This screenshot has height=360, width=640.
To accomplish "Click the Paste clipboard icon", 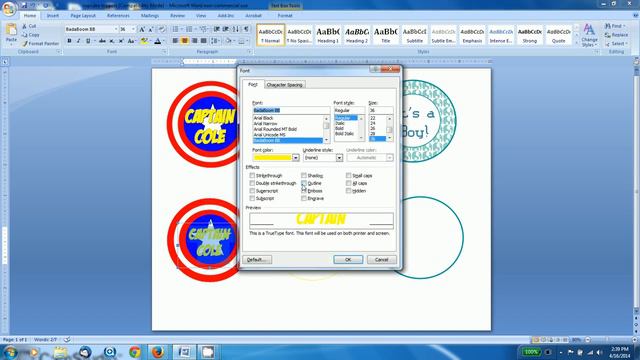I will 11,30.
